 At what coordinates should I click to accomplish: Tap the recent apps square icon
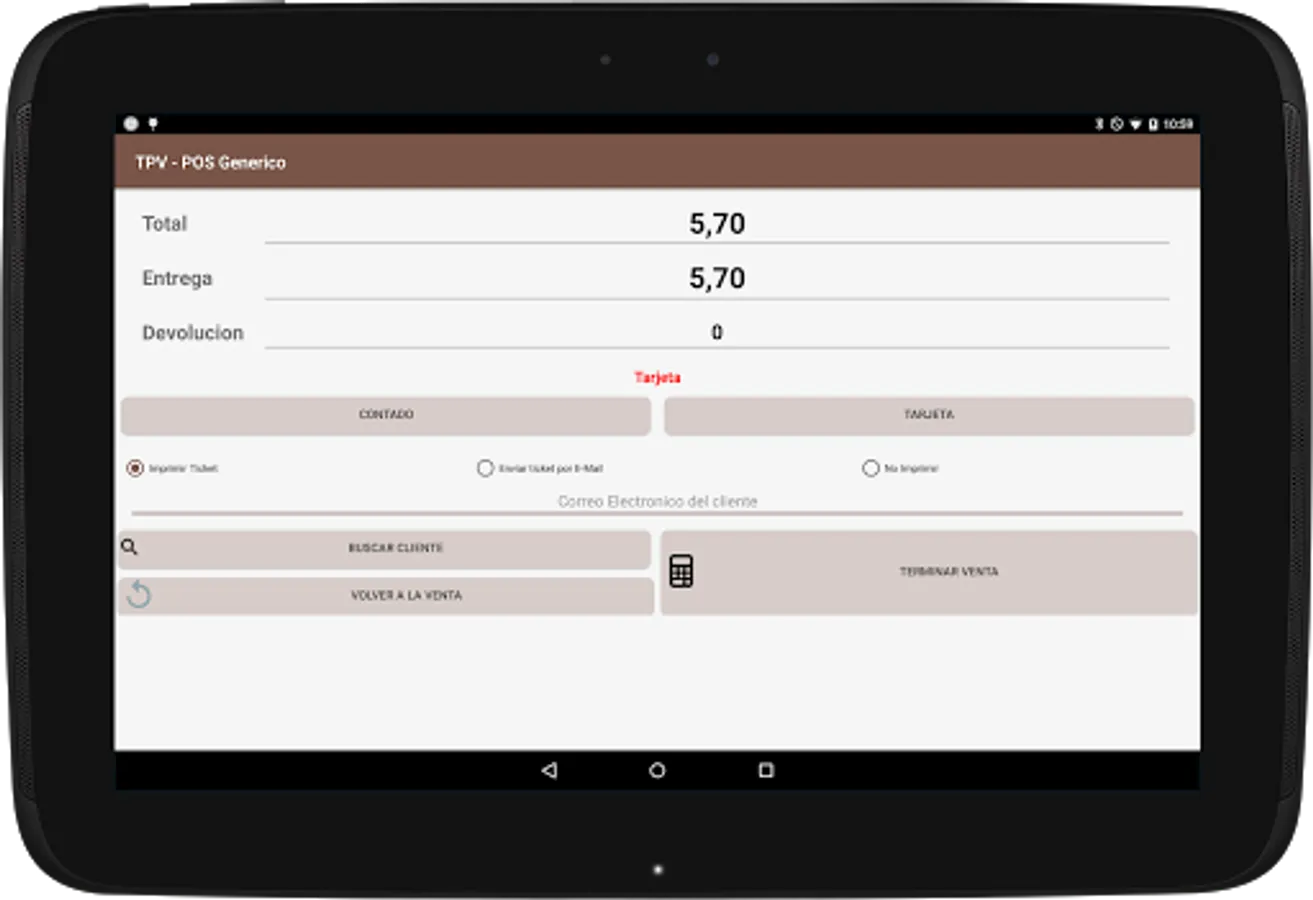(766, 770)
